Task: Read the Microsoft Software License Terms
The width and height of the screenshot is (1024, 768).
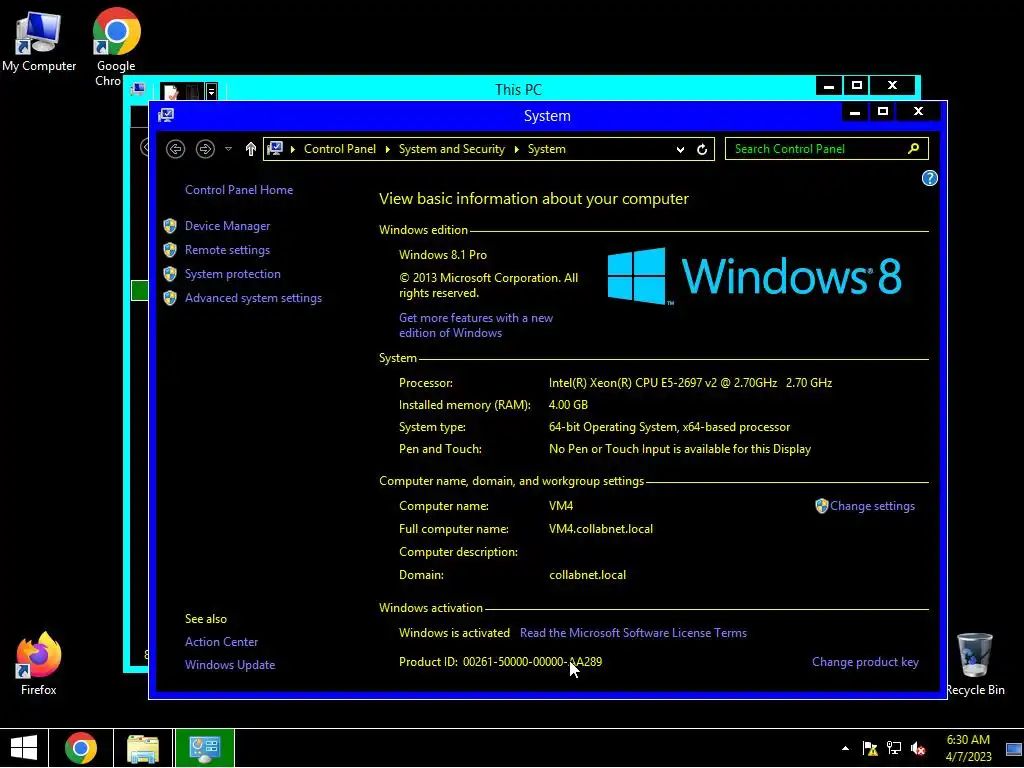Action: pos(633,632)
